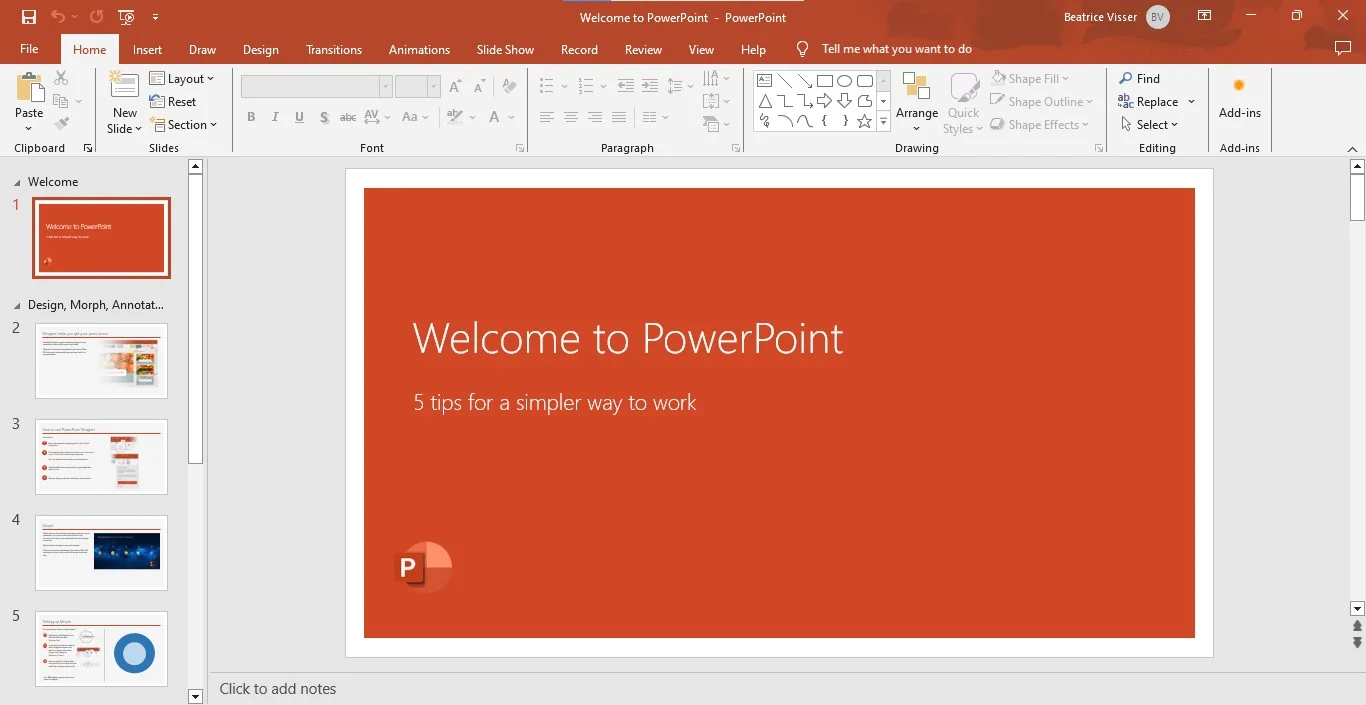The width and height of the screenshot is (1366, 705).
Task: Open the Select dropdown in Editing
Action: [x=1150, y=124]
